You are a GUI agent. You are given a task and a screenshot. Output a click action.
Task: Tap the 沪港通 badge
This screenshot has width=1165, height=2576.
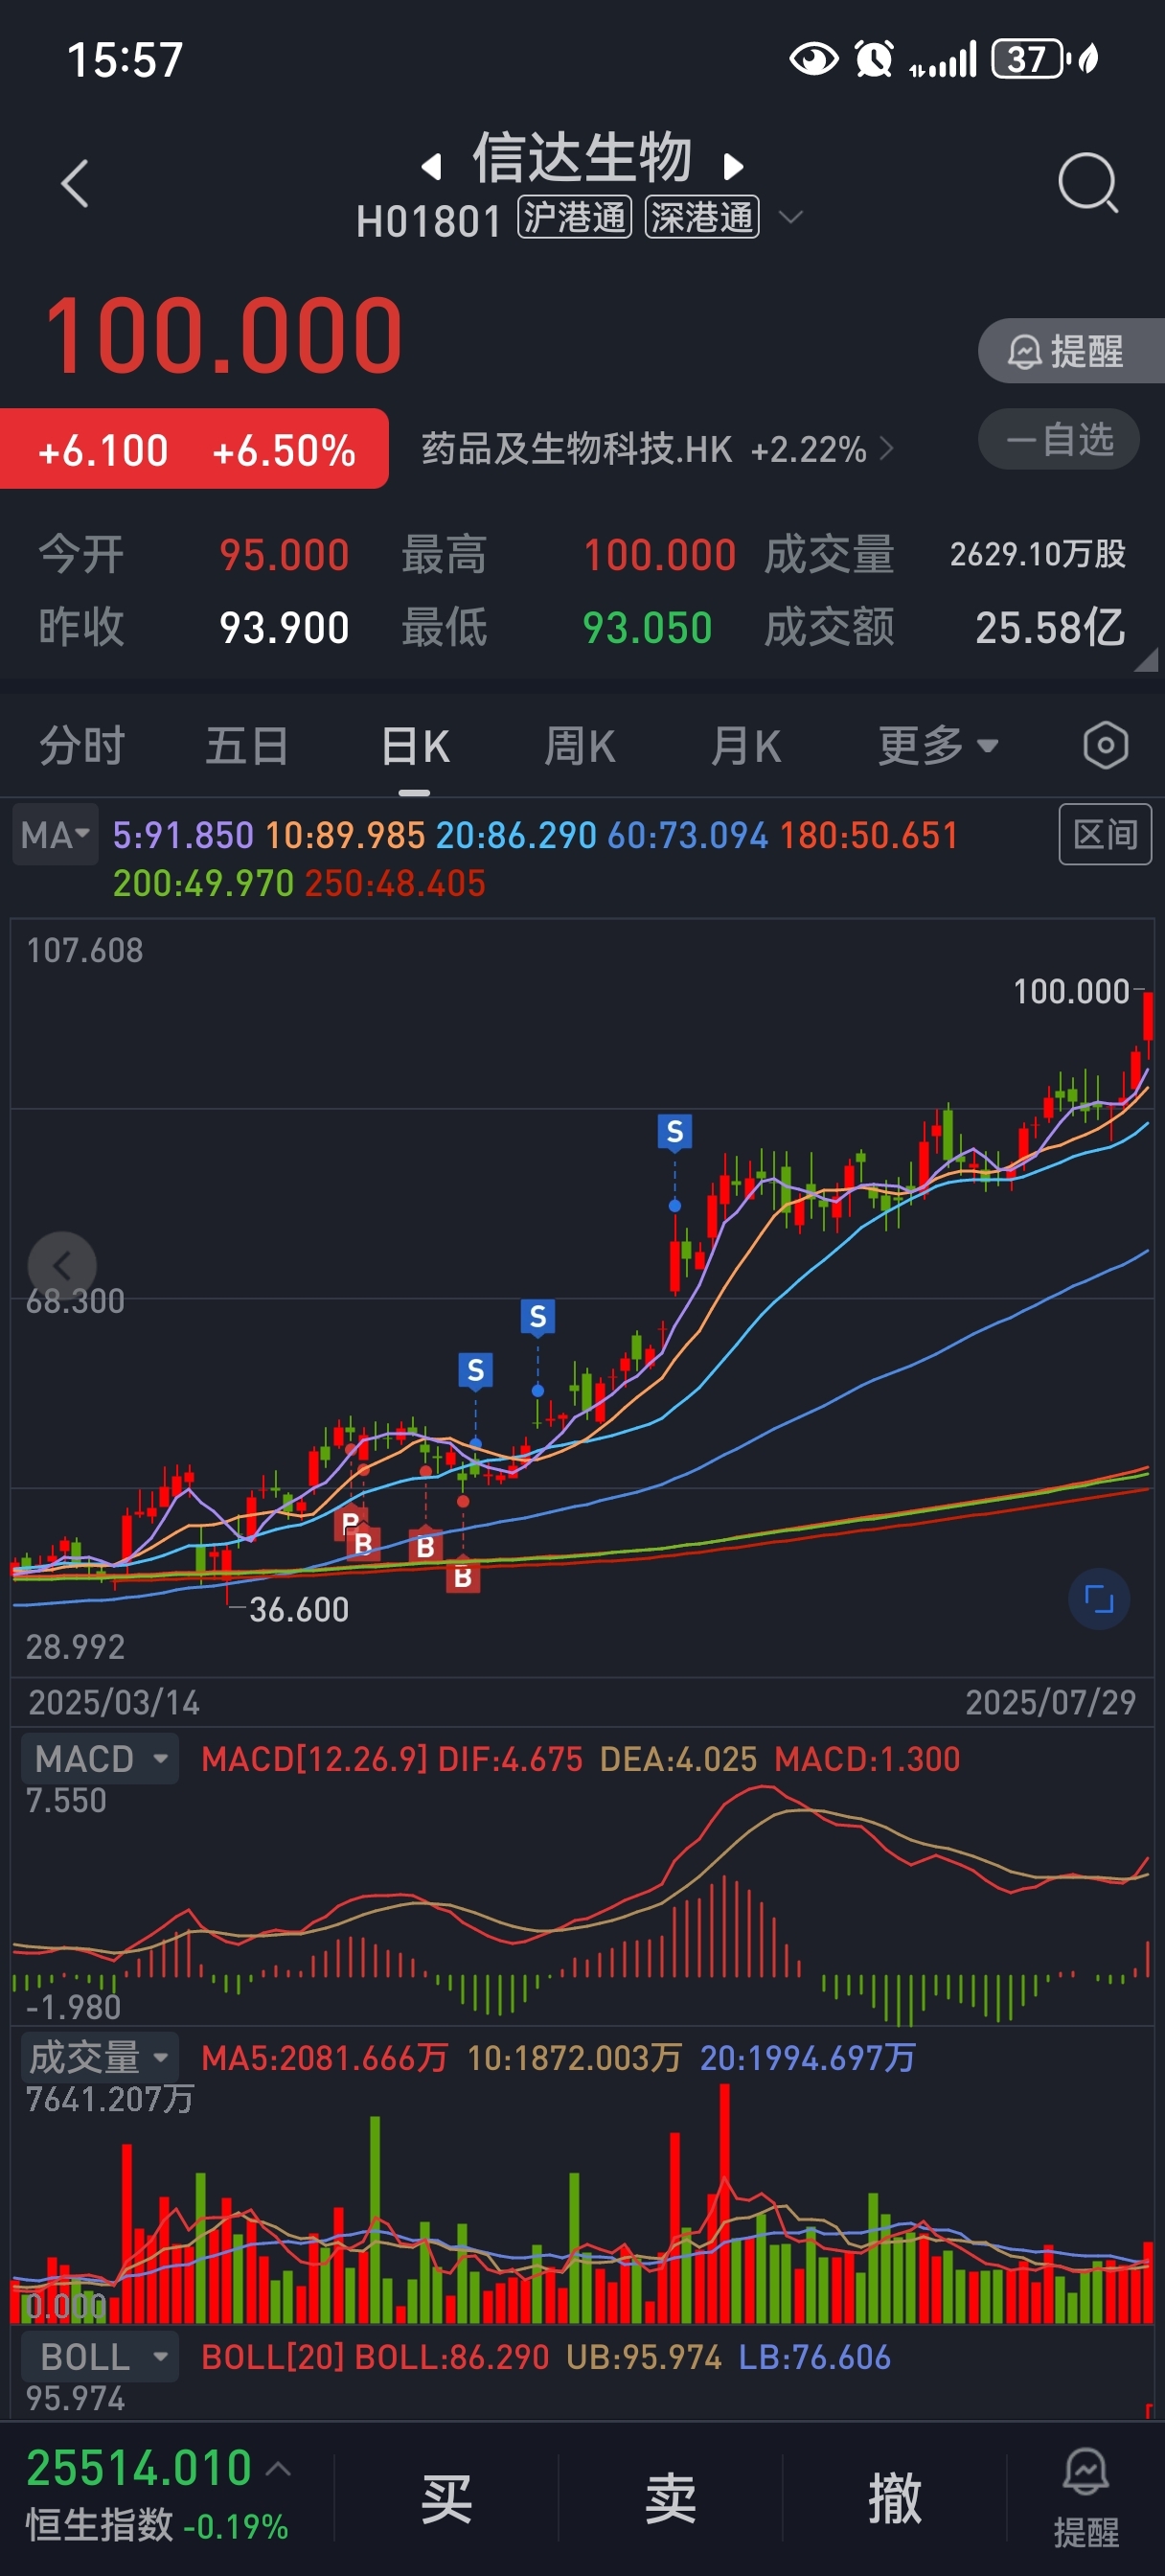[x=574, y=217]
